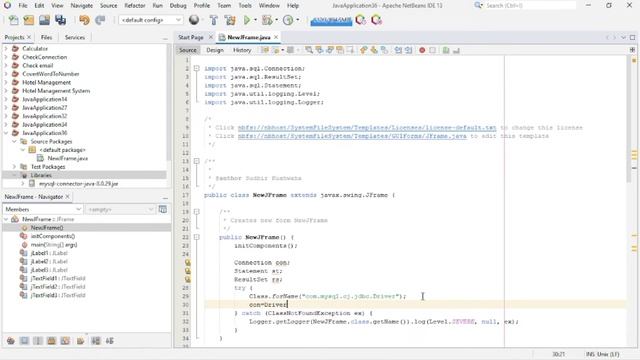This screenshot has width=640, height=360.
Task: Click the last profiler icon in main toolbar
Action: click(x=376, y=20)
